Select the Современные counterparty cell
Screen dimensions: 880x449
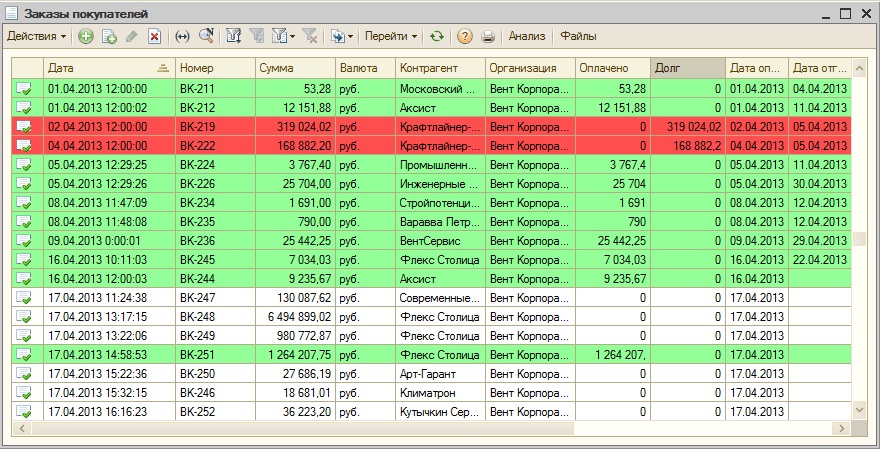tap(440, 298)
